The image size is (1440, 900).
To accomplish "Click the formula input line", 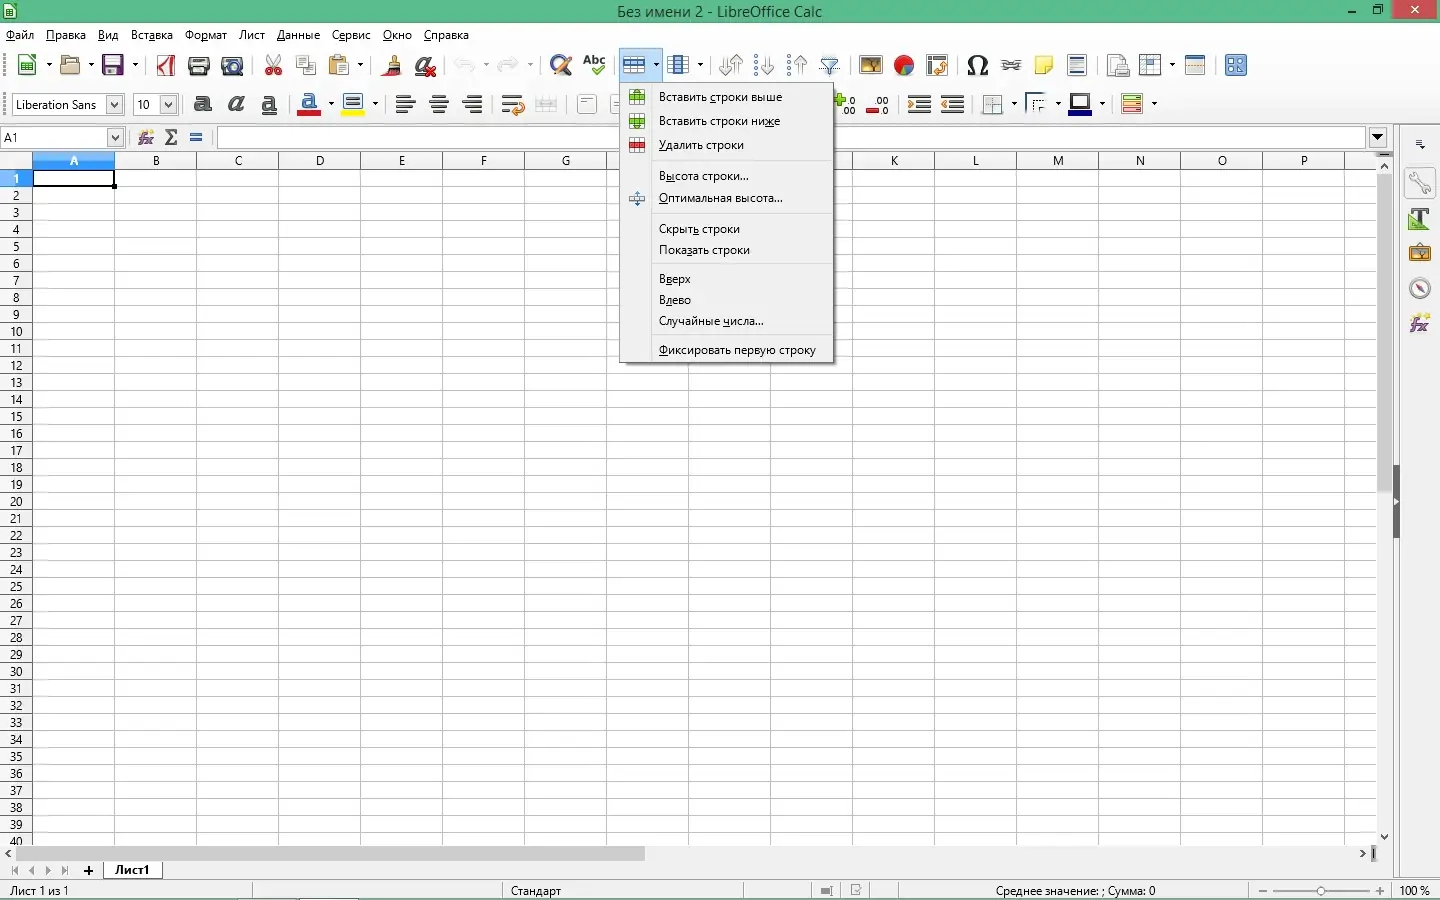I will point(791,138).
